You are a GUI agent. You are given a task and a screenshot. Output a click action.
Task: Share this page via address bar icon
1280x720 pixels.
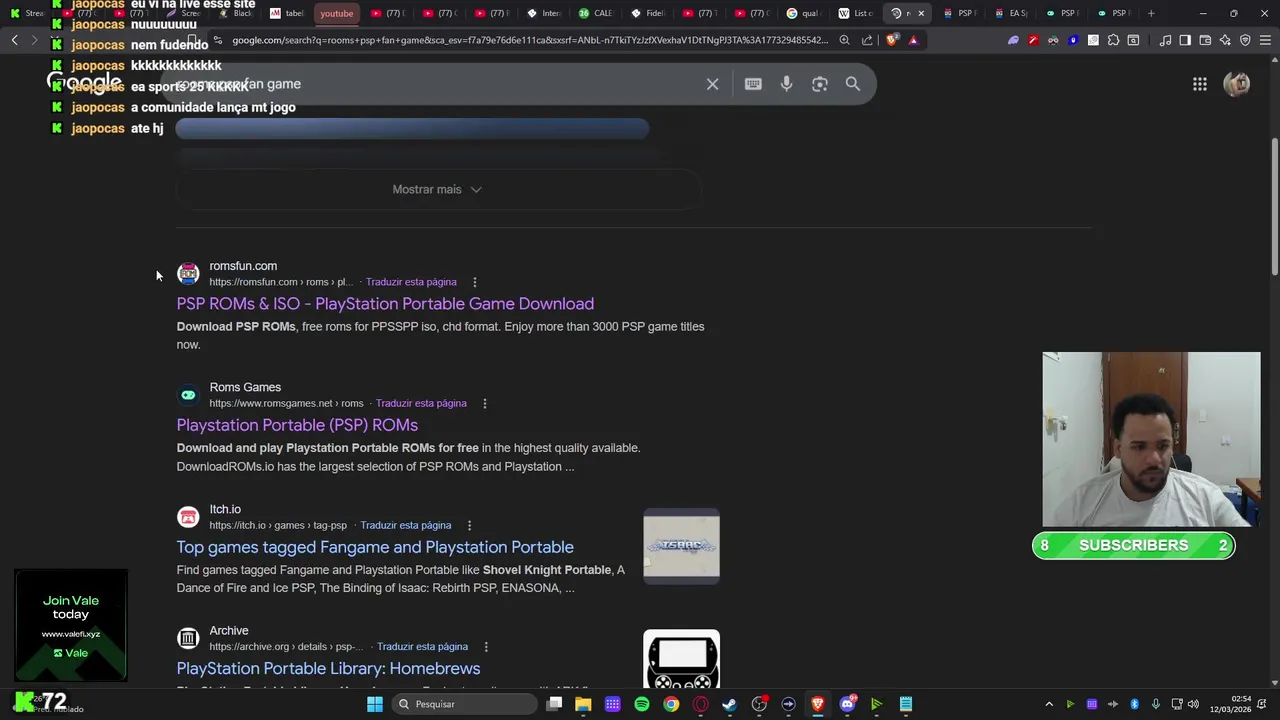pos(868,40)
